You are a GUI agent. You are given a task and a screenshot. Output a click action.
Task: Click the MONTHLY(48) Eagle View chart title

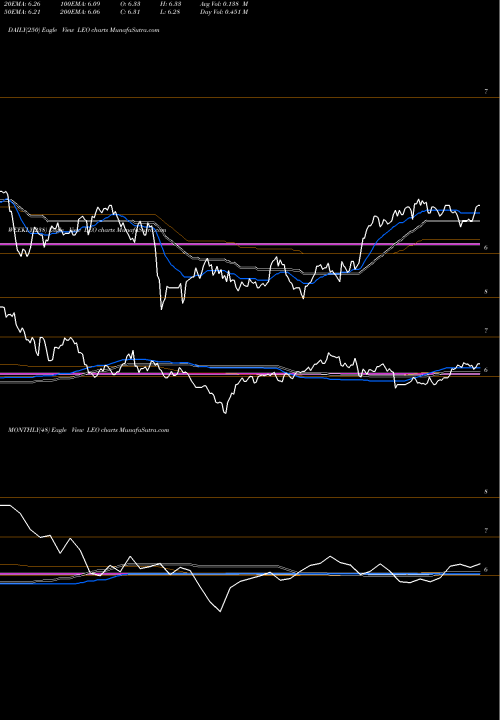pyautogui.click(x=89, y=430)
